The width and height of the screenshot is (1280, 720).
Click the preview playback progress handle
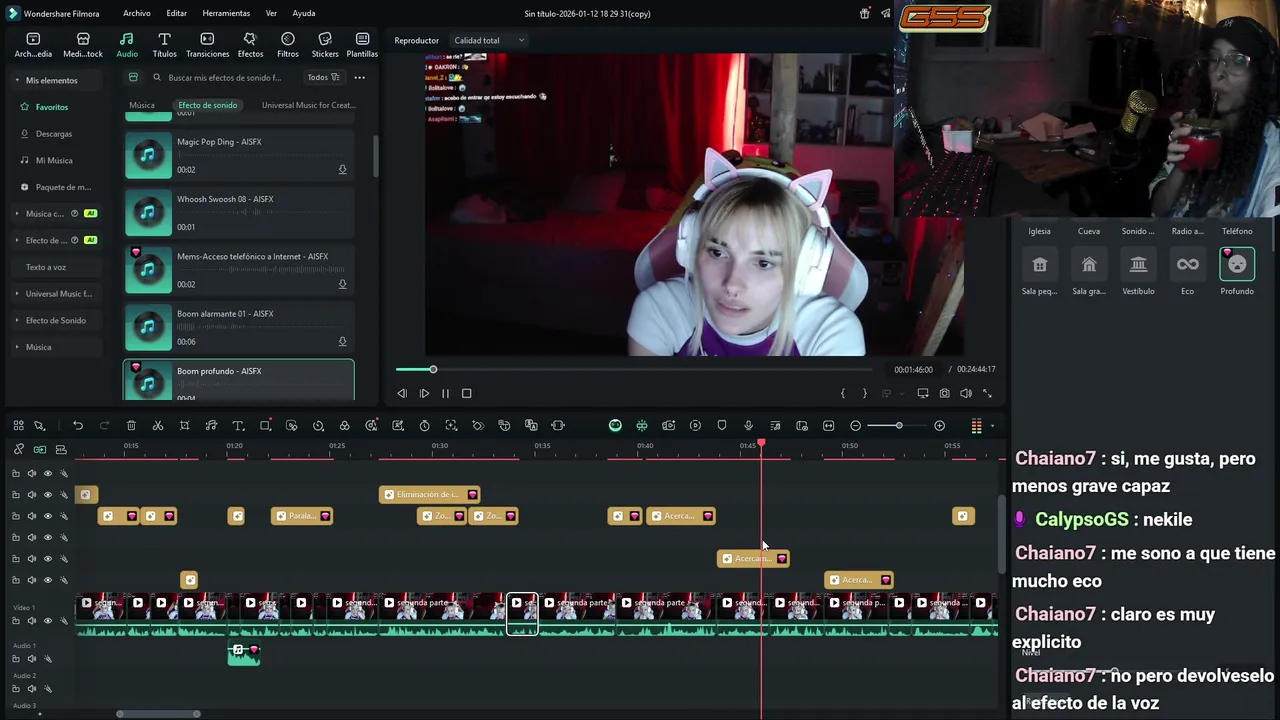tap(433, 370)
